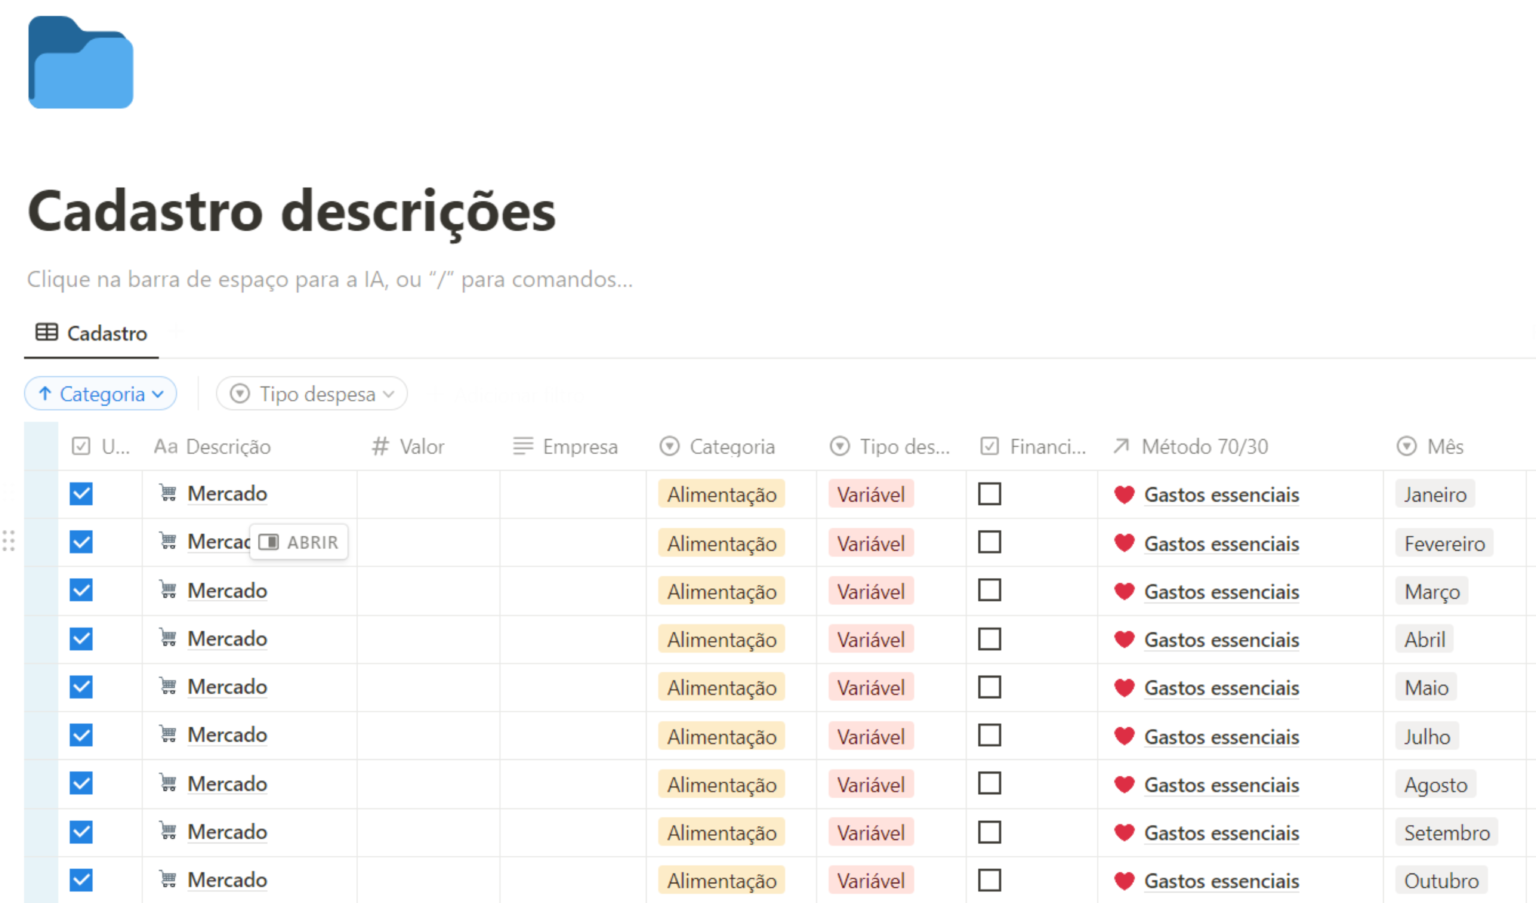This screenshot has height=903, width=1536.
Task: Open Gastos essenciais link in Fevereiro row
Action: (1221, 544)
